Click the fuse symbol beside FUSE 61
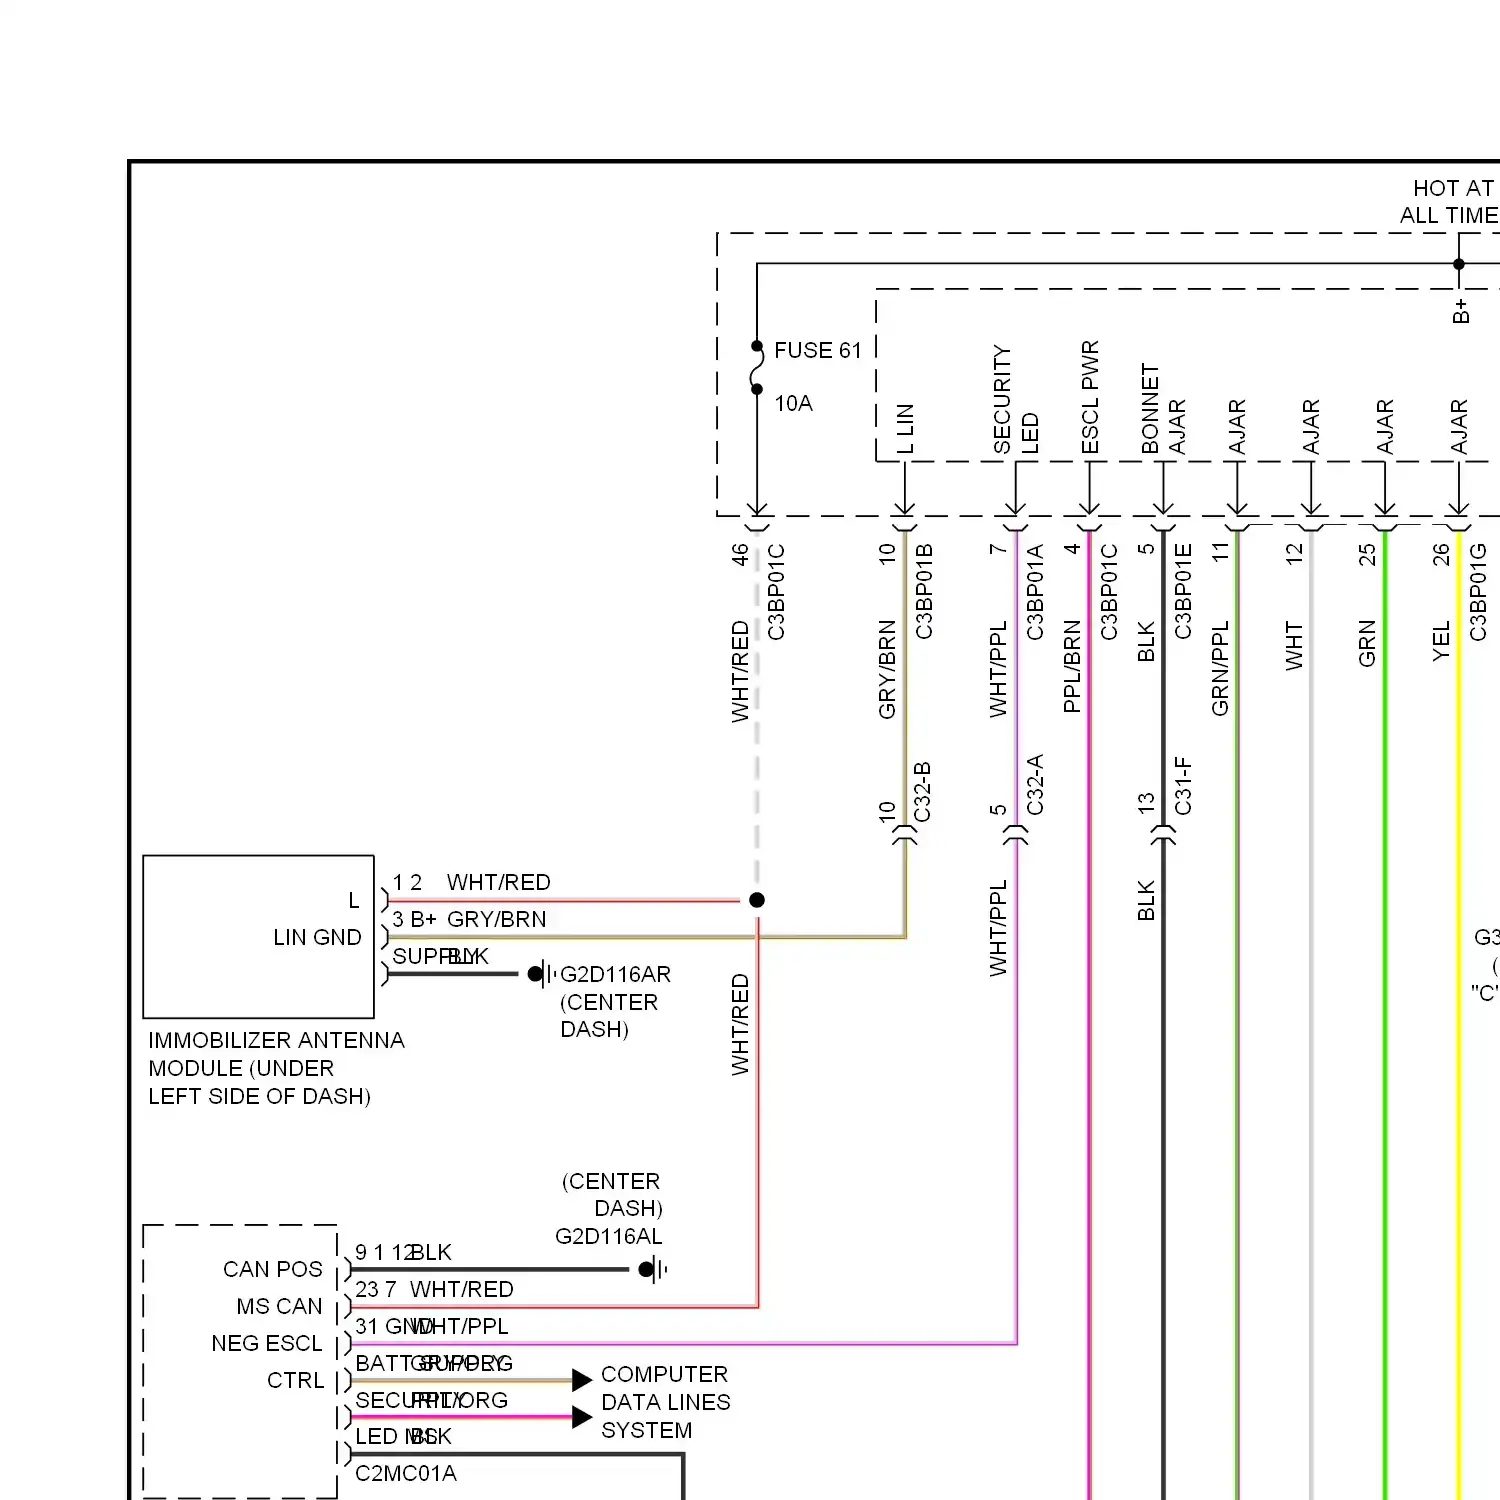 coord(757,368)
